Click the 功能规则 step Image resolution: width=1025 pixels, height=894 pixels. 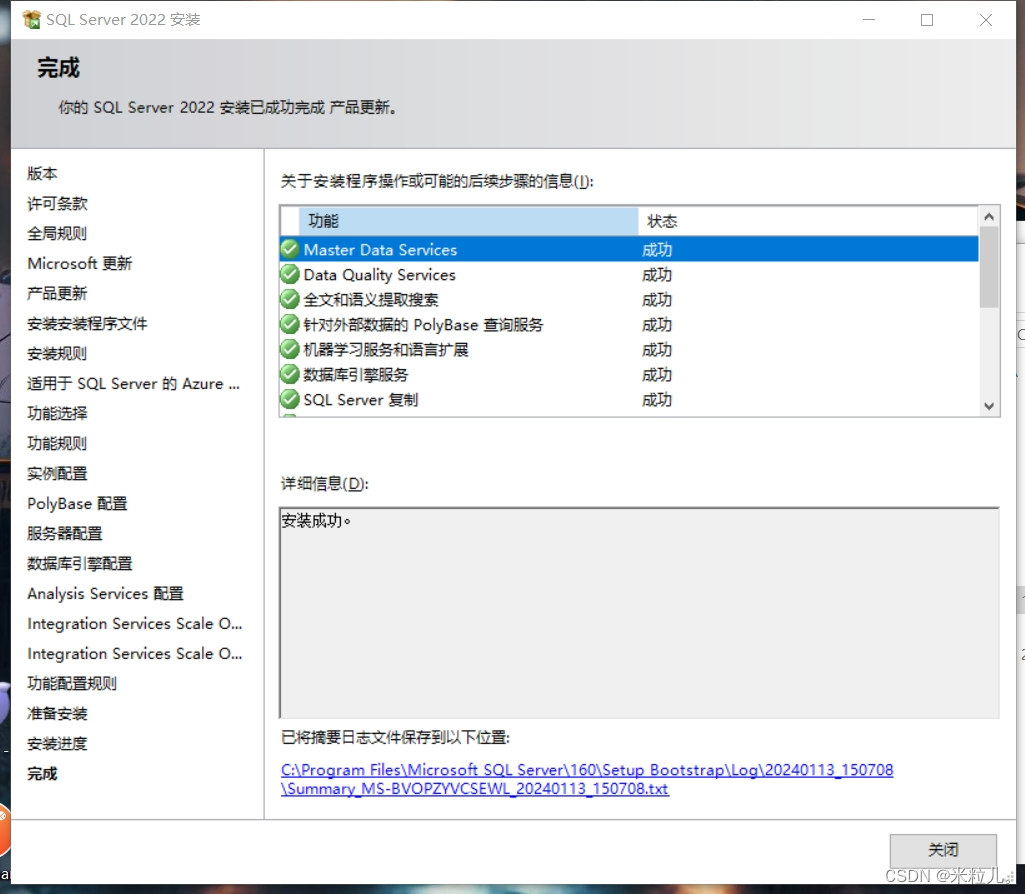pos(57,444)
